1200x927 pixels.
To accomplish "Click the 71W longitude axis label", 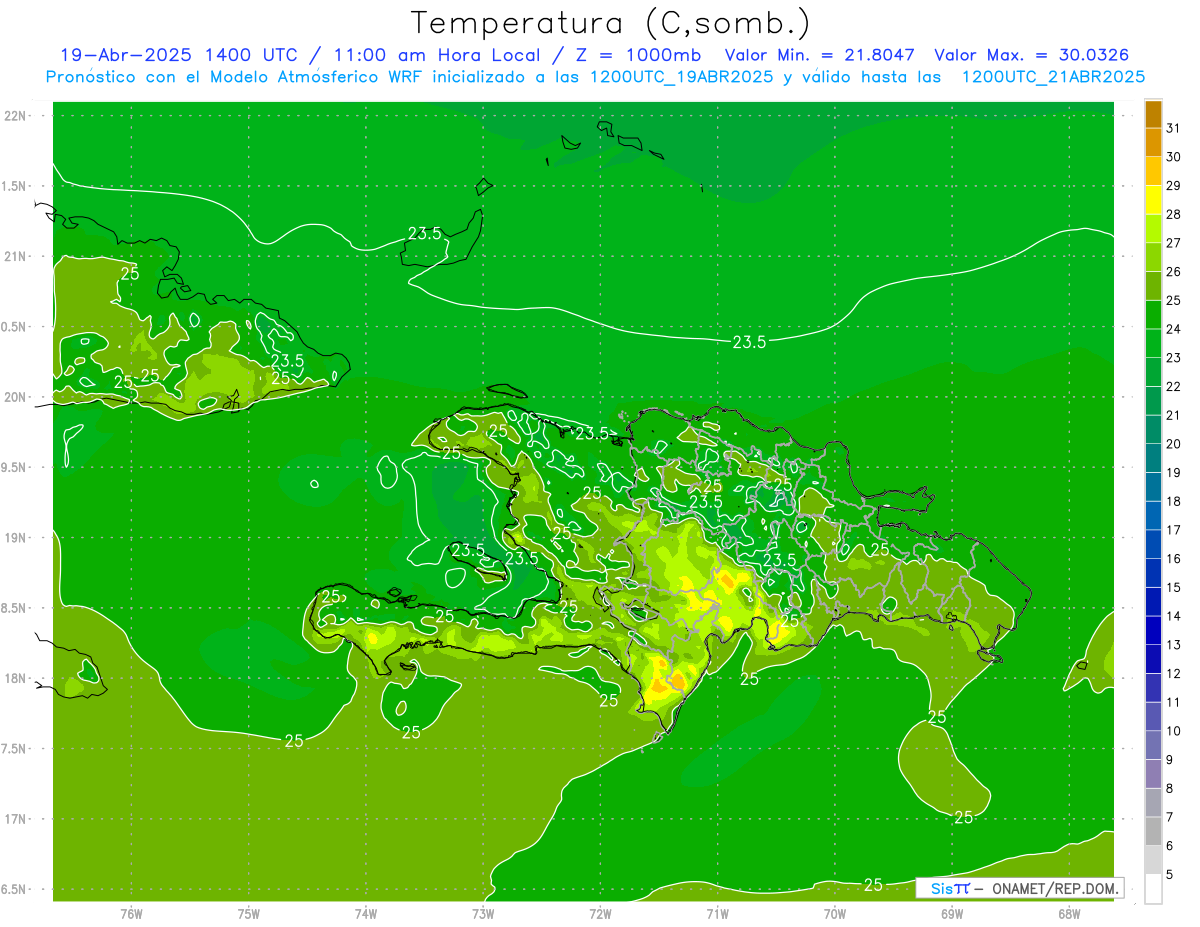I will 717,913.
